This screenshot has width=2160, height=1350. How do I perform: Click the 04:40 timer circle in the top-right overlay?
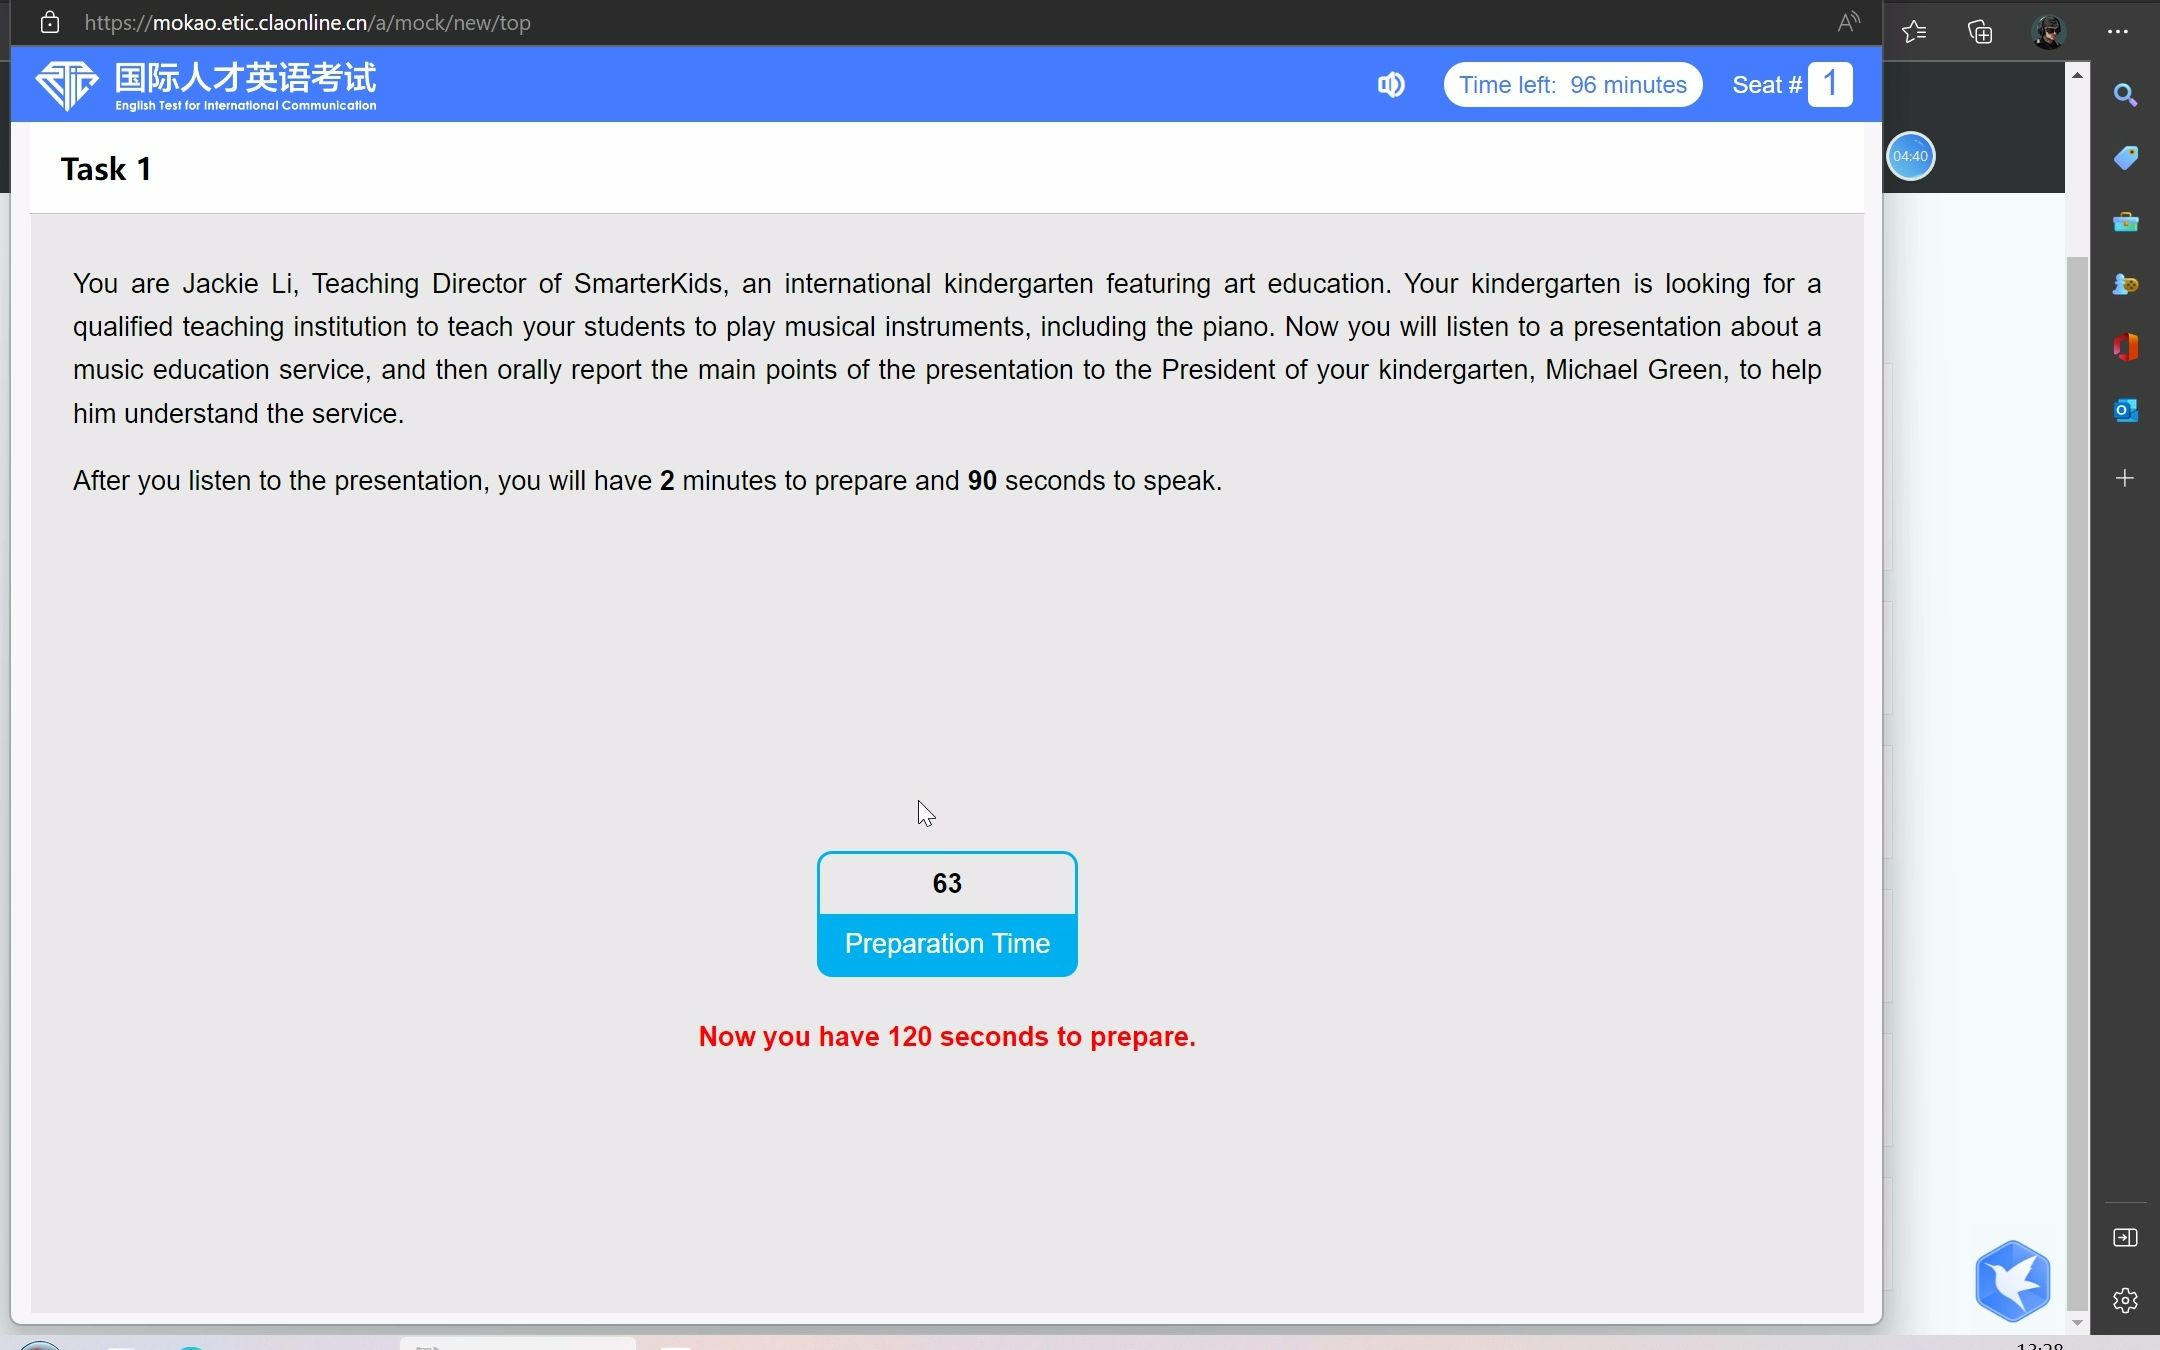pos(1910,156)
